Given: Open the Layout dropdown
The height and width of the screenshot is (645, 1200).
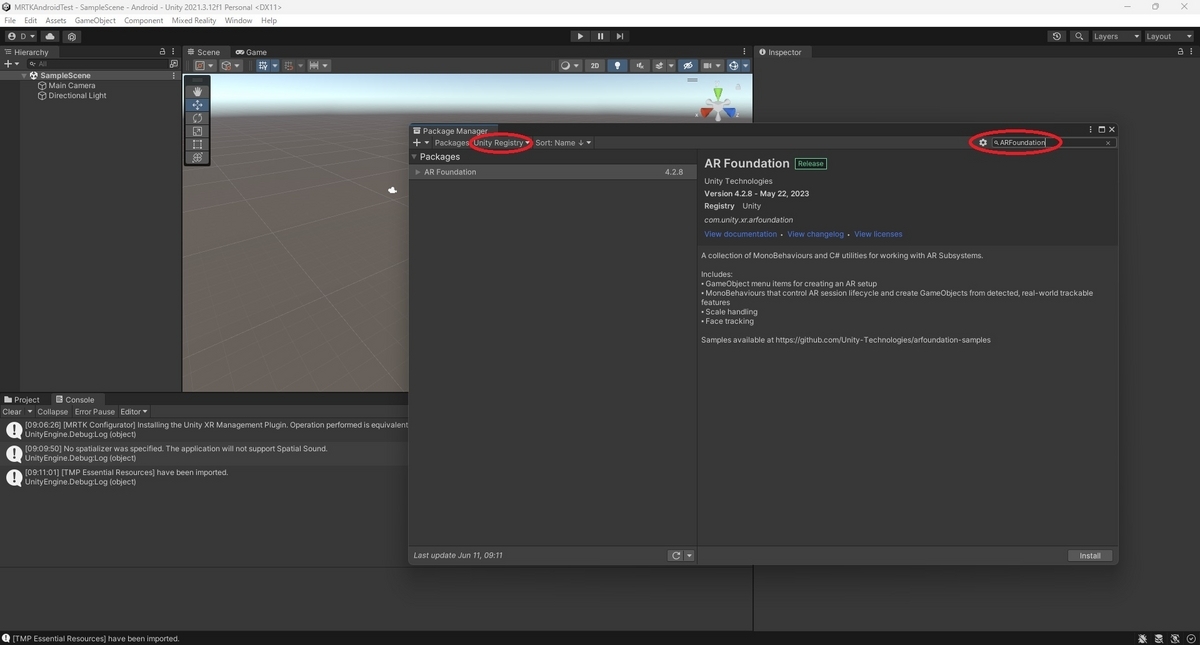Looking at the screenshot, I should [1168, 36].
